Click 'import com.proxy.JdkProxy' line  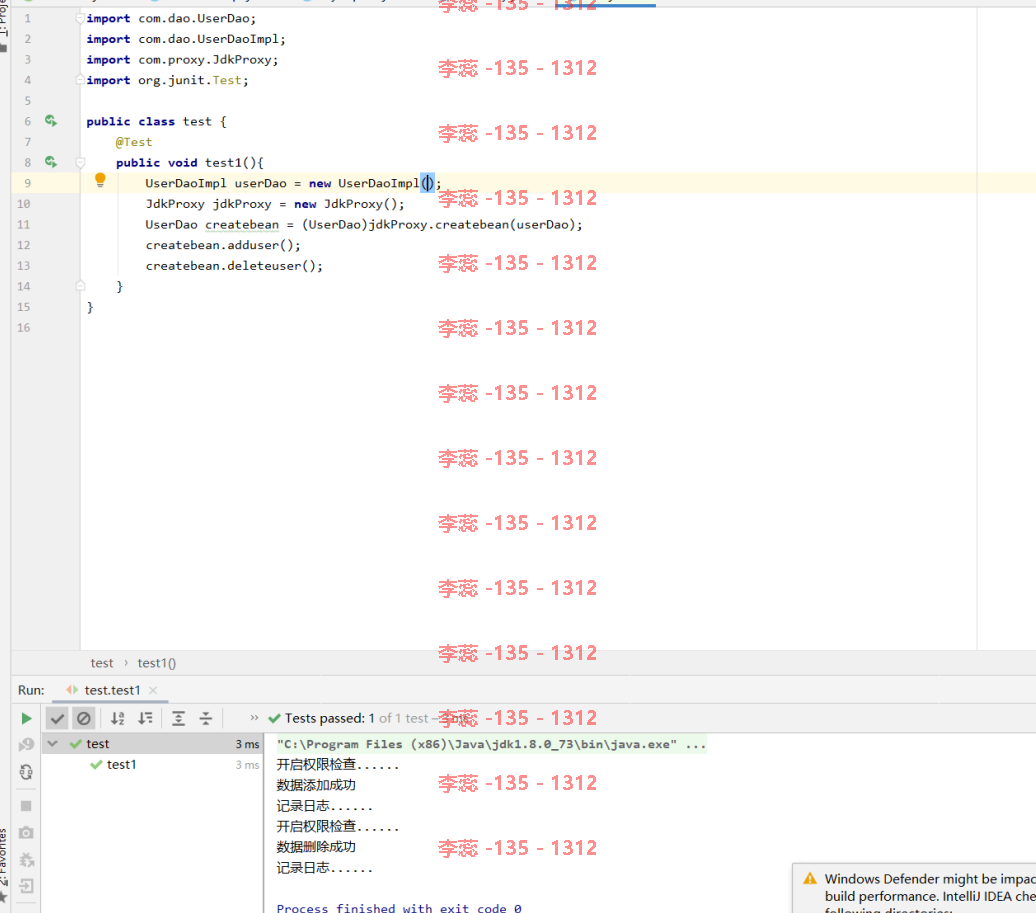point(182,59)
